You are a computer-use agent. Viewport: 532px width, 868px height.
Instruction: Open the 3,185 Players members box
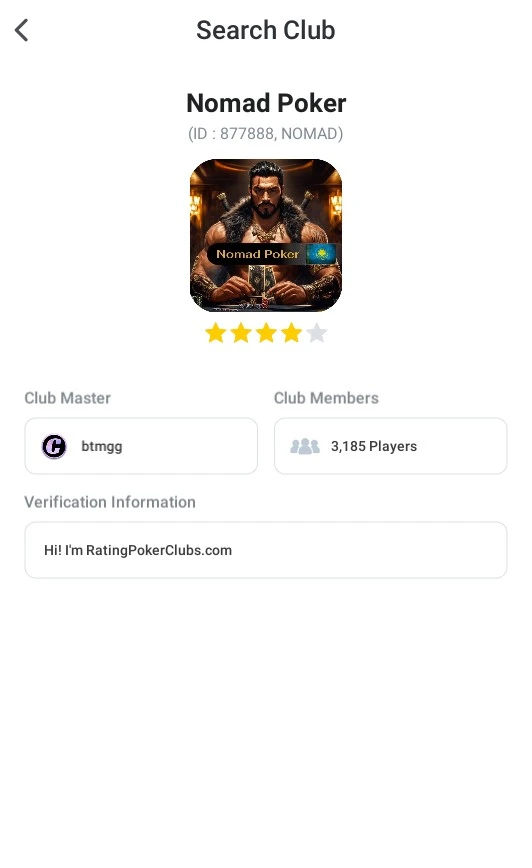390,446
